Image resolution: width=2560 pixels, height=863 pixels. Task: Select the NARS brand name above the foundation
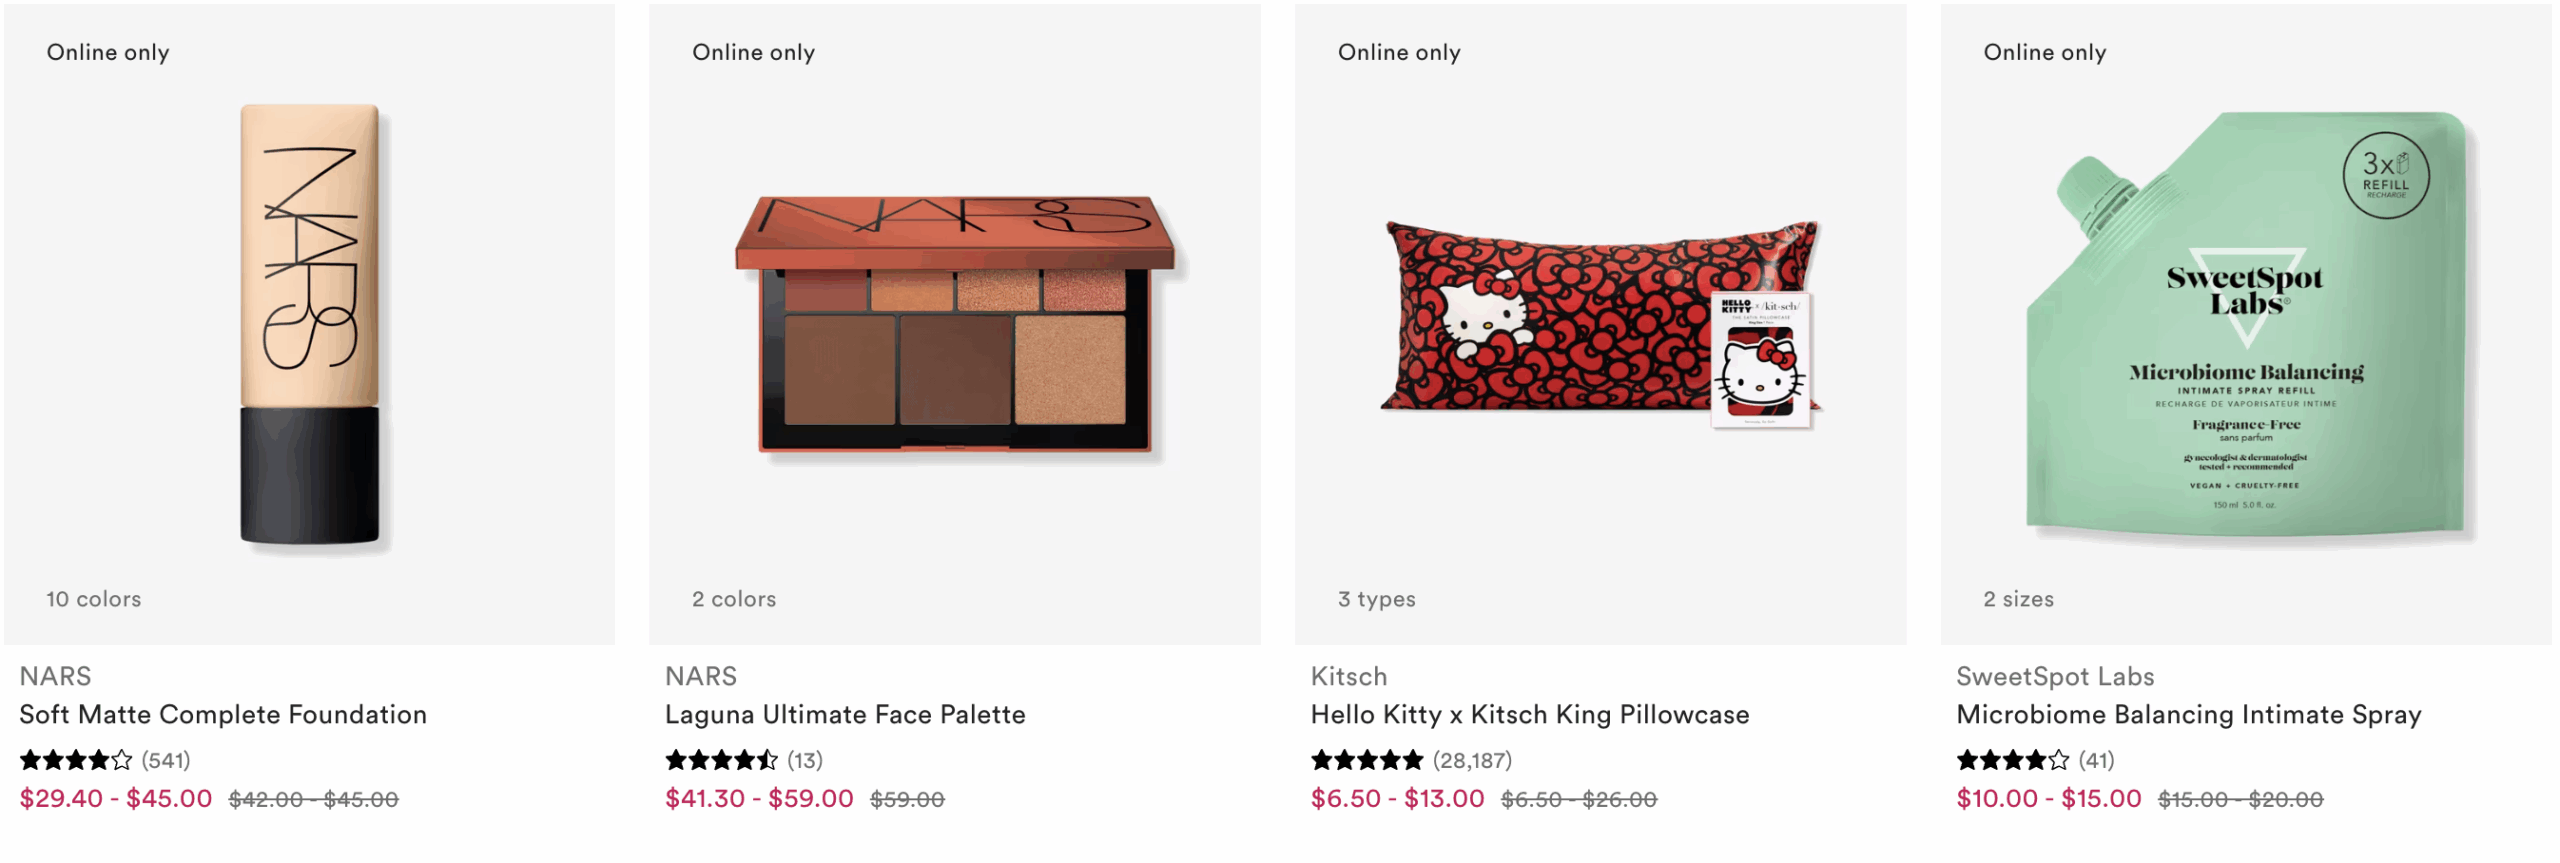[x=55, y=676]
